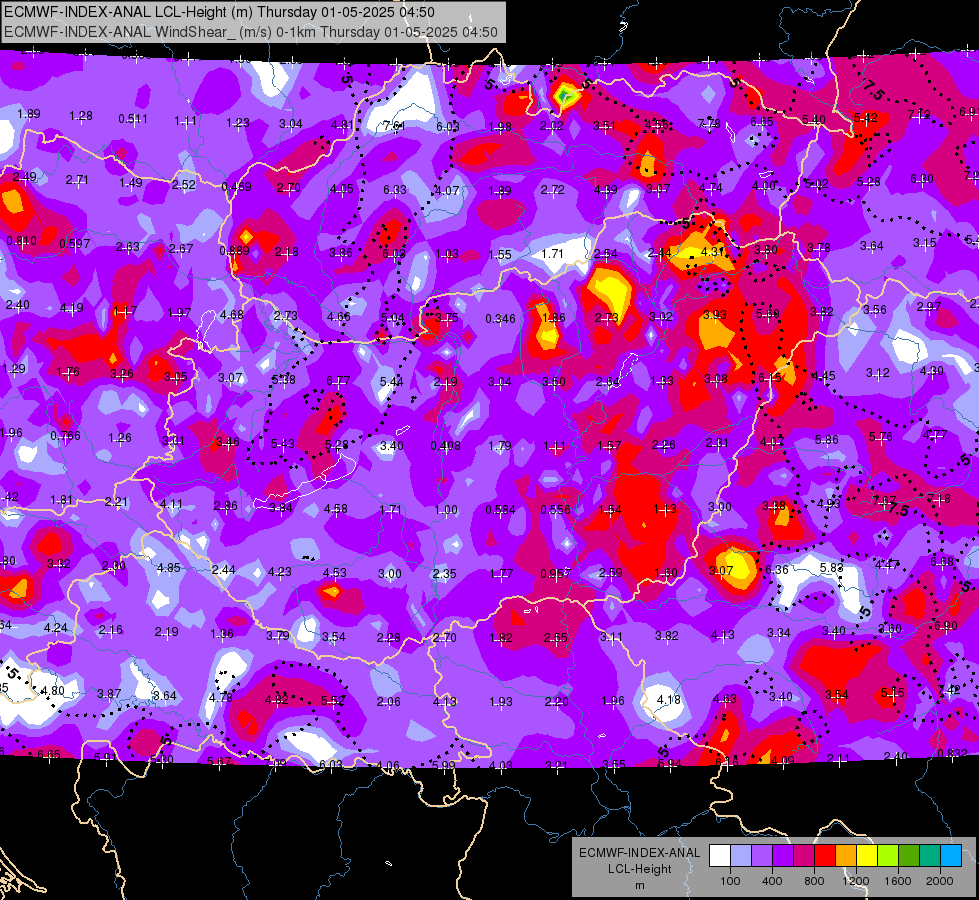Screen dimensions: 979x900
Task: Click the legend label 800
Action: click(x=814, y=881)
